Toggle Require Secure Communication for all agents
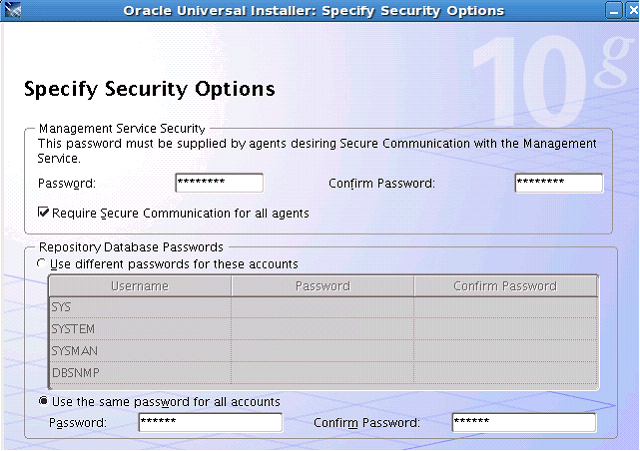640x451 pixels. [x=43, y=213]
